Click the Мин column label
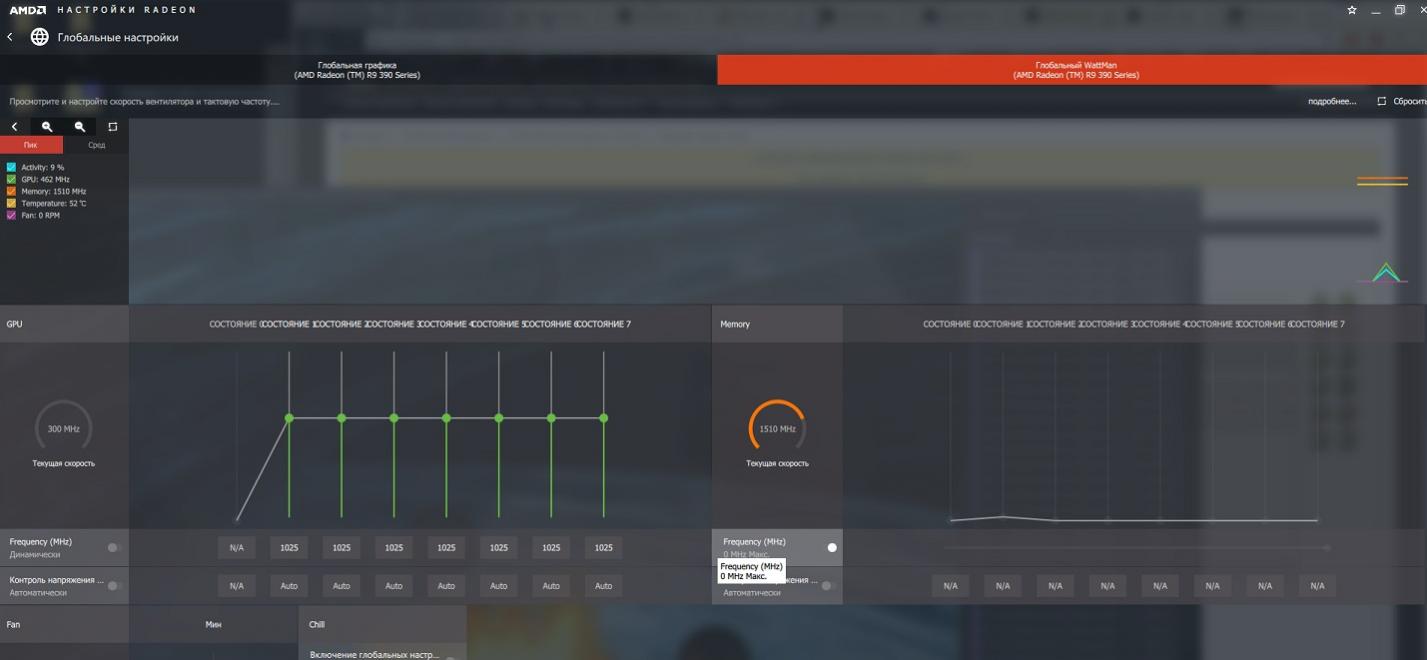Screen dimensions: 1427x660 [213, 624]
